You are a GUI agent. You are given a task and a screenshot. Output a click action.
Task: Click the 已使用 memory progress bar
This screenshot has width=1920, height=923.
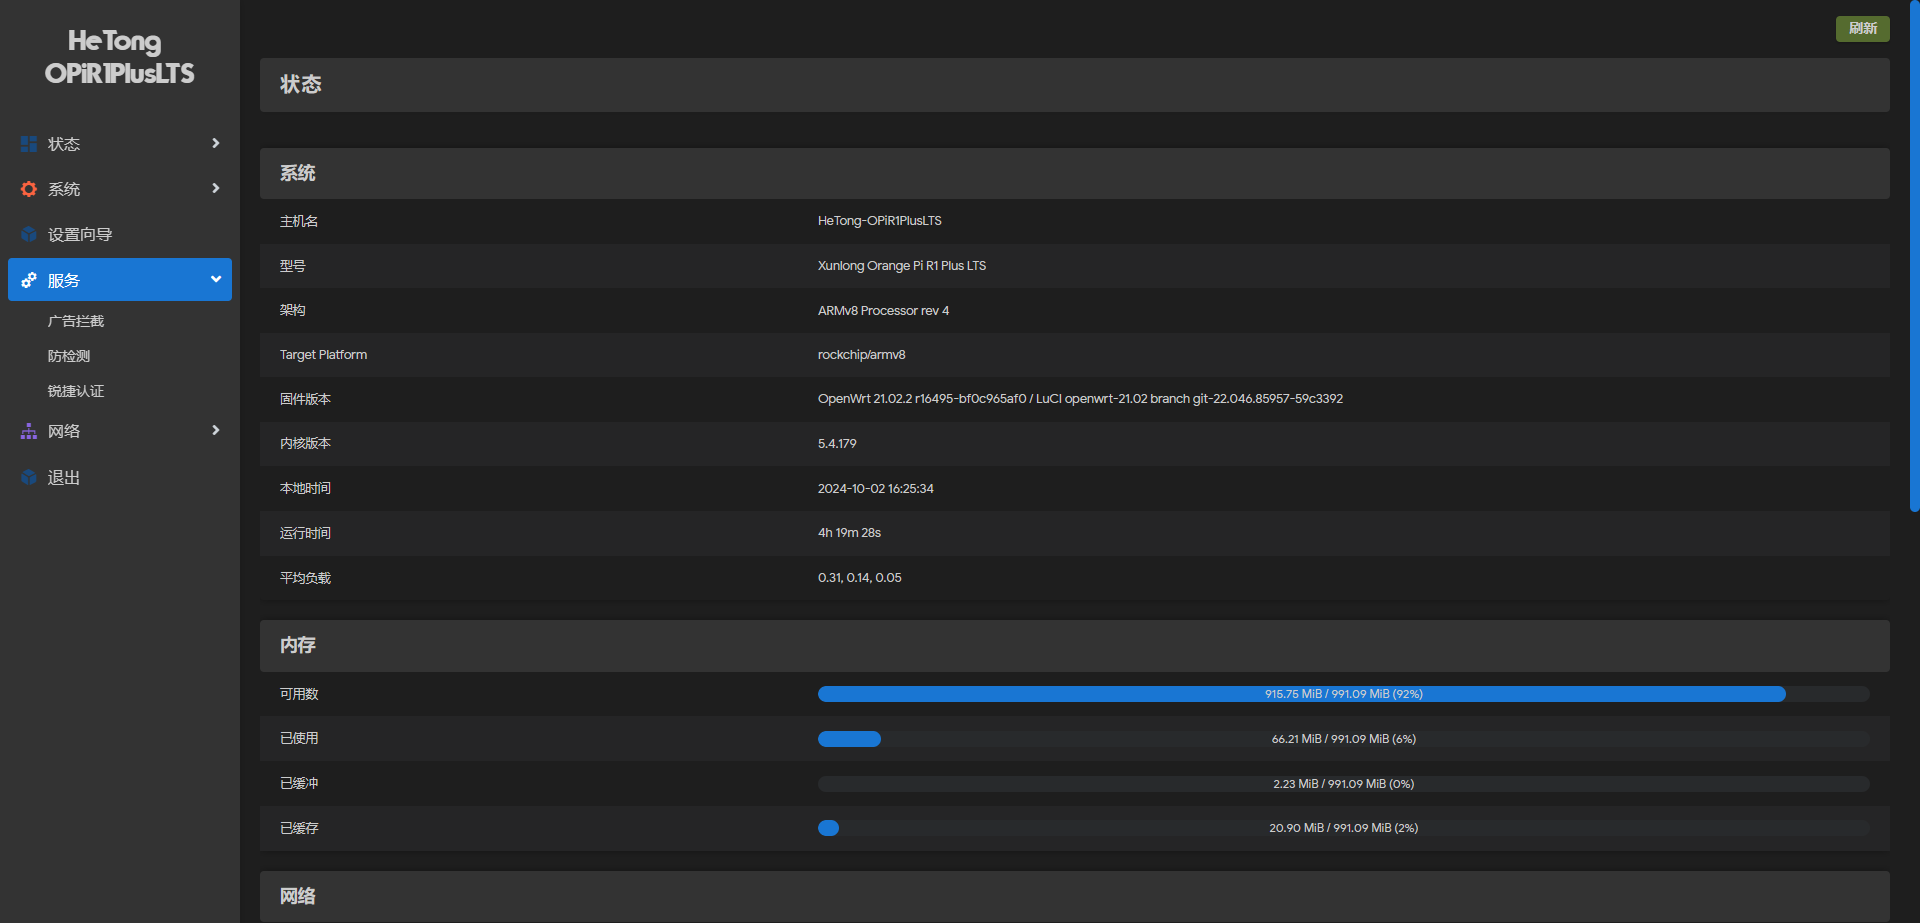(1343, 739)
